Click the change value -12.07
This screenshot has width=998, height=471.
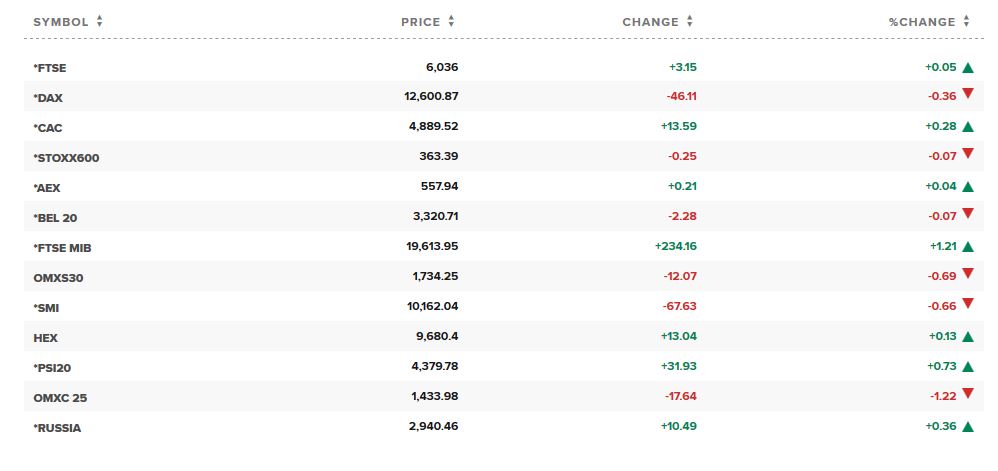[x=681, y=276]
